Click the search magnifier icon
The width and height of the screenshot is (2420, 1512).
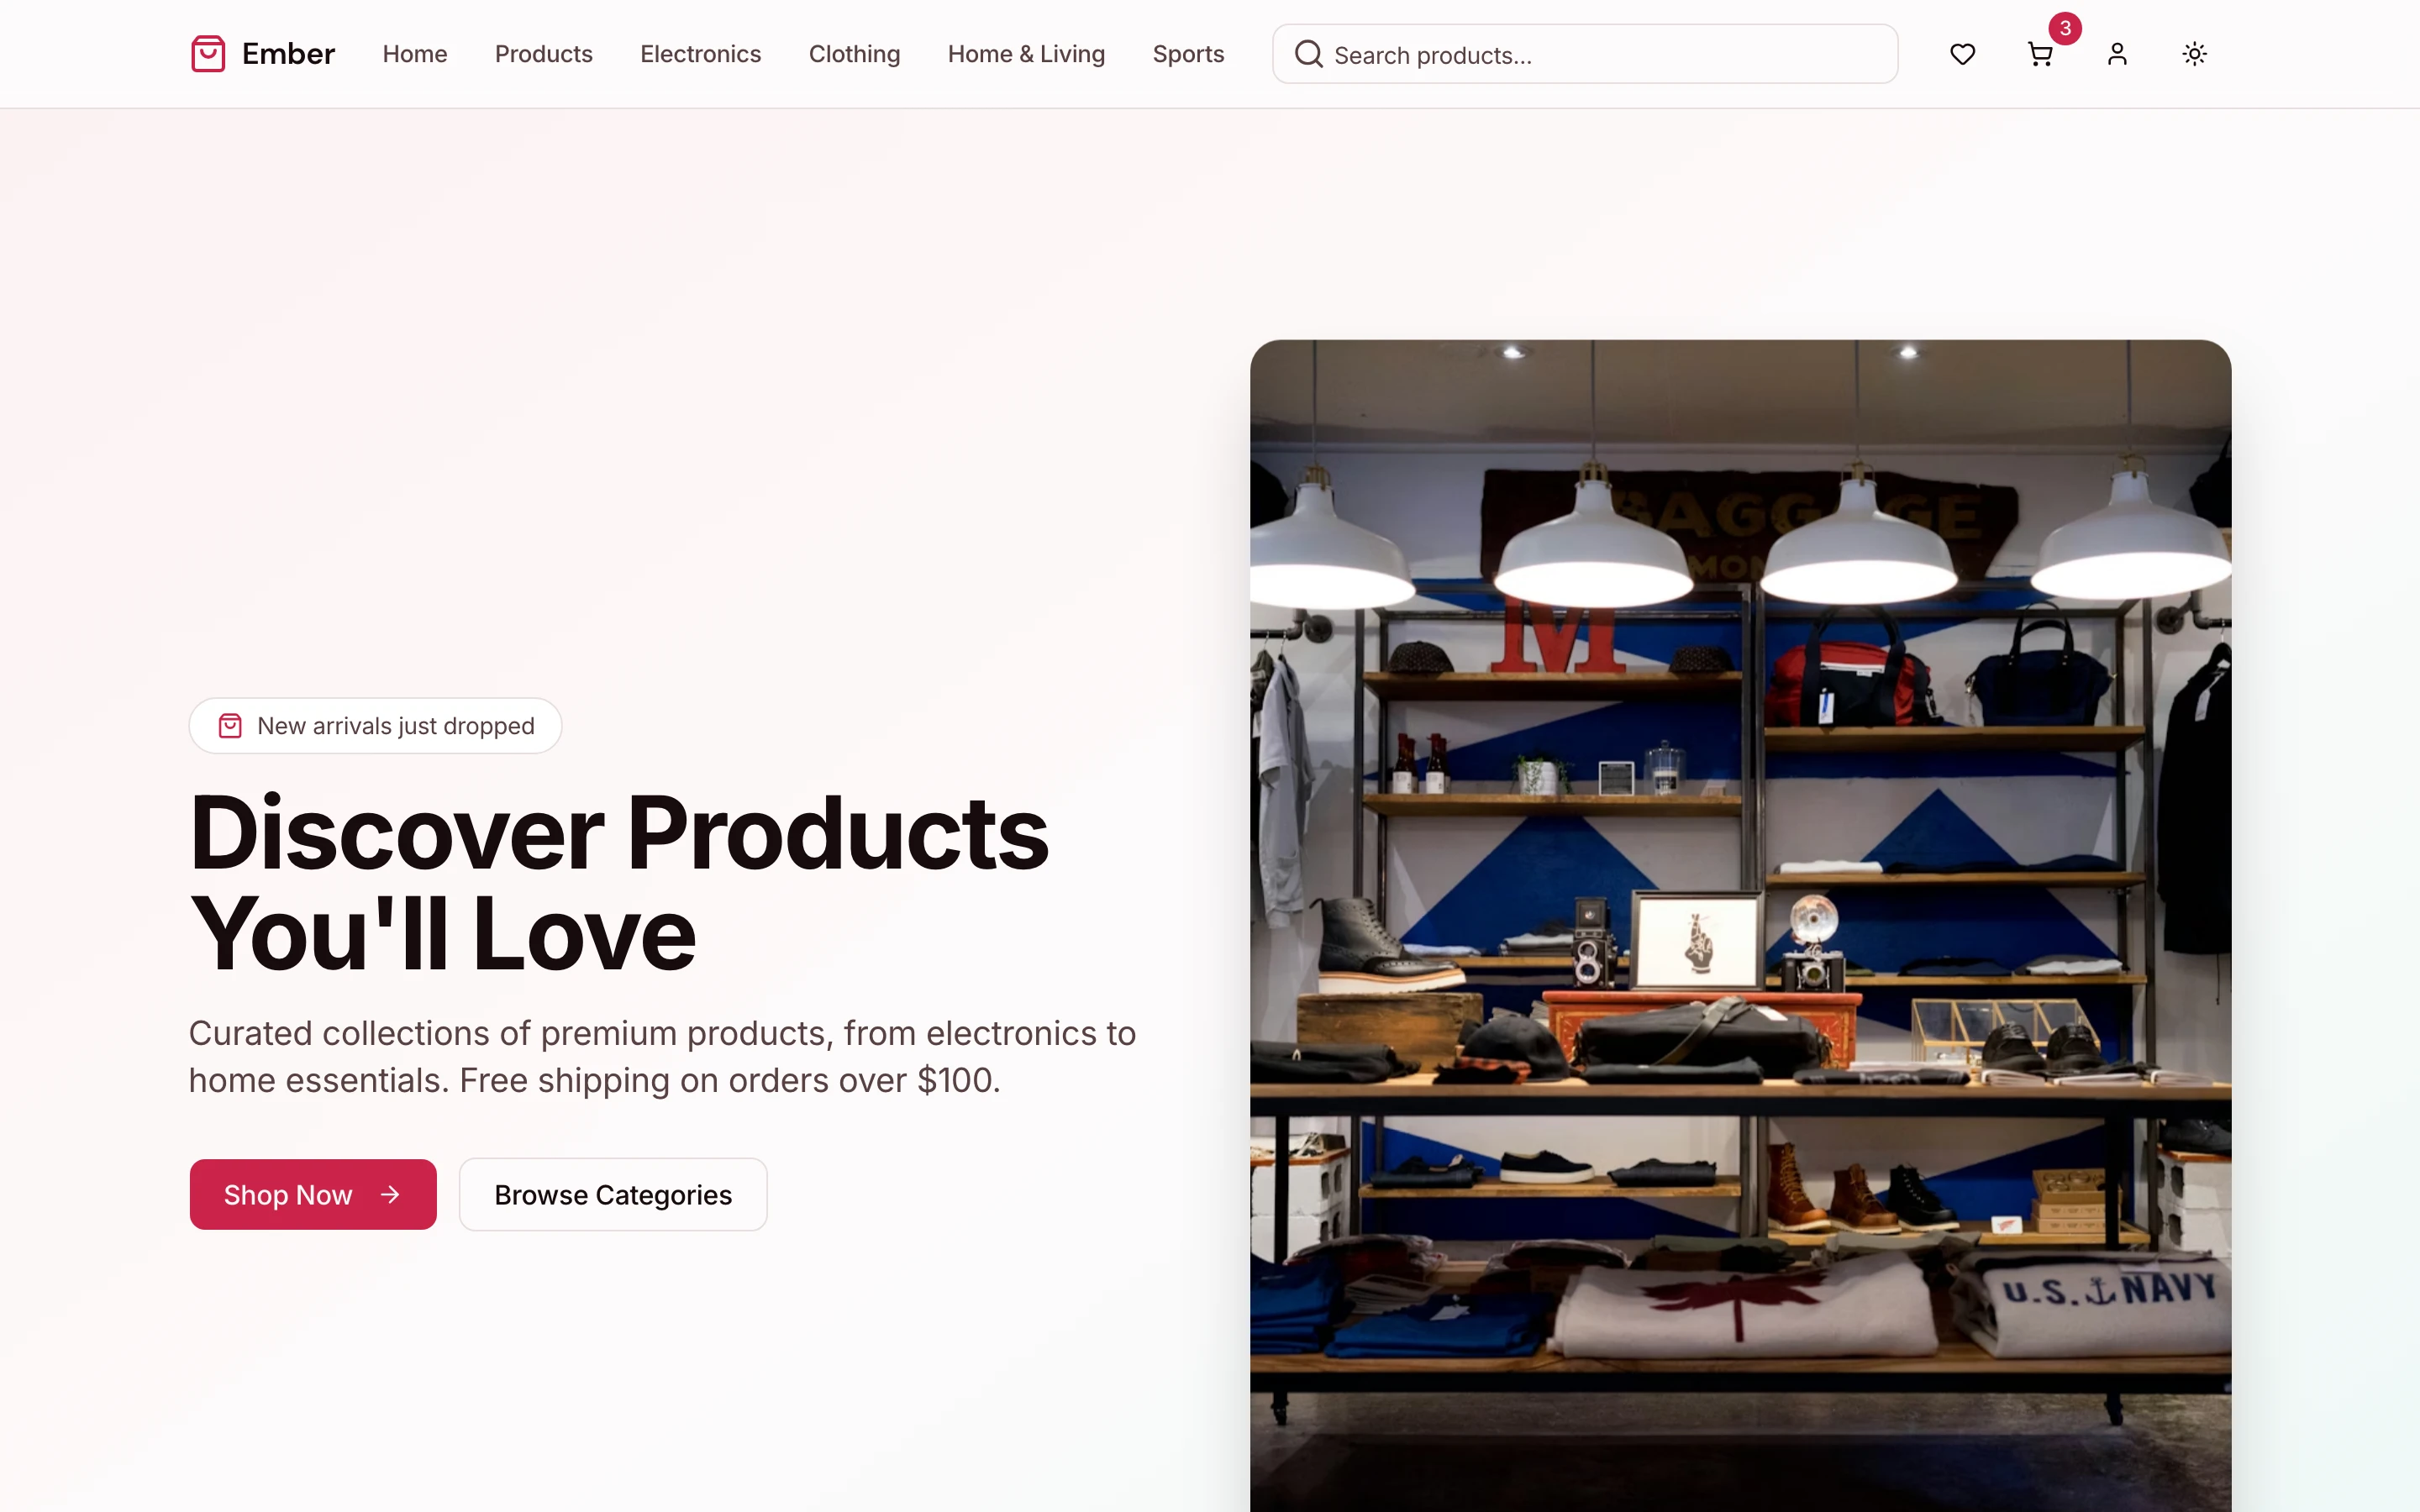[x=1308, y=54]
